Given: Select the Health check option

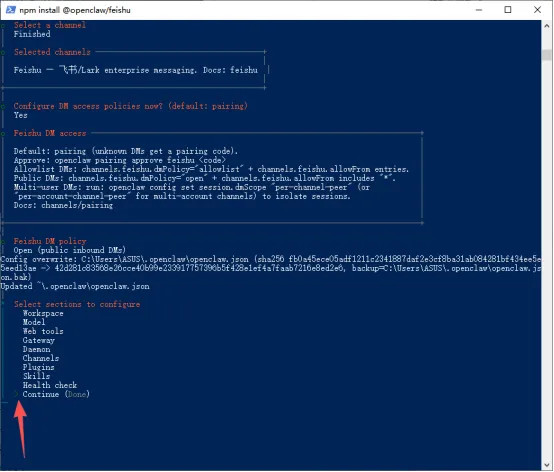Looking at the screenshot, I should pyautogui.click(x=50, y=385).
